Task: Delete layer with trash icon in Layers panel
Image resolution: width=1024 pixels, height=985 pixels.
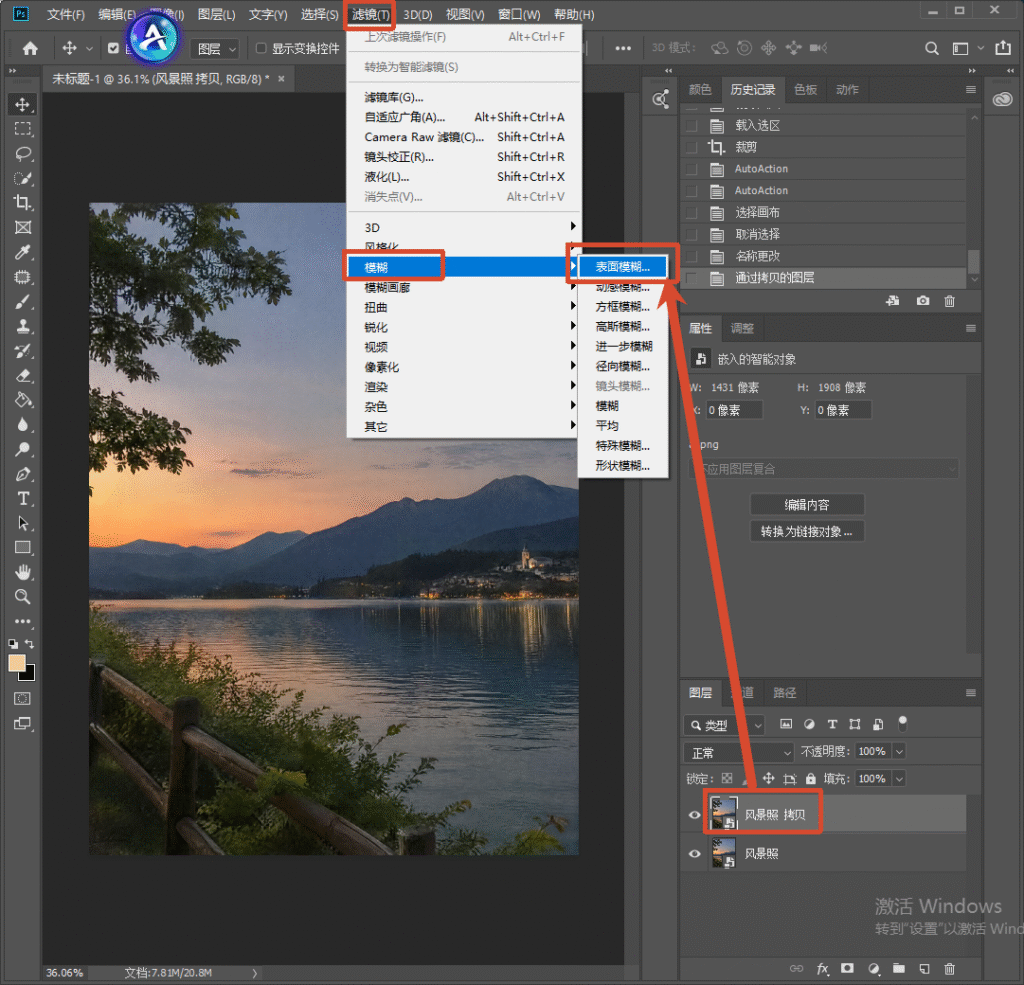Action: coord(950,969)
